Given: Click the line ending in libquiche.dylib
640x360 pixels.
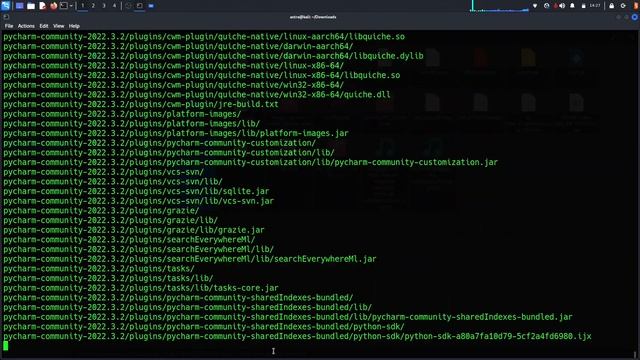Looking at the screenshot, I should 213,56.
